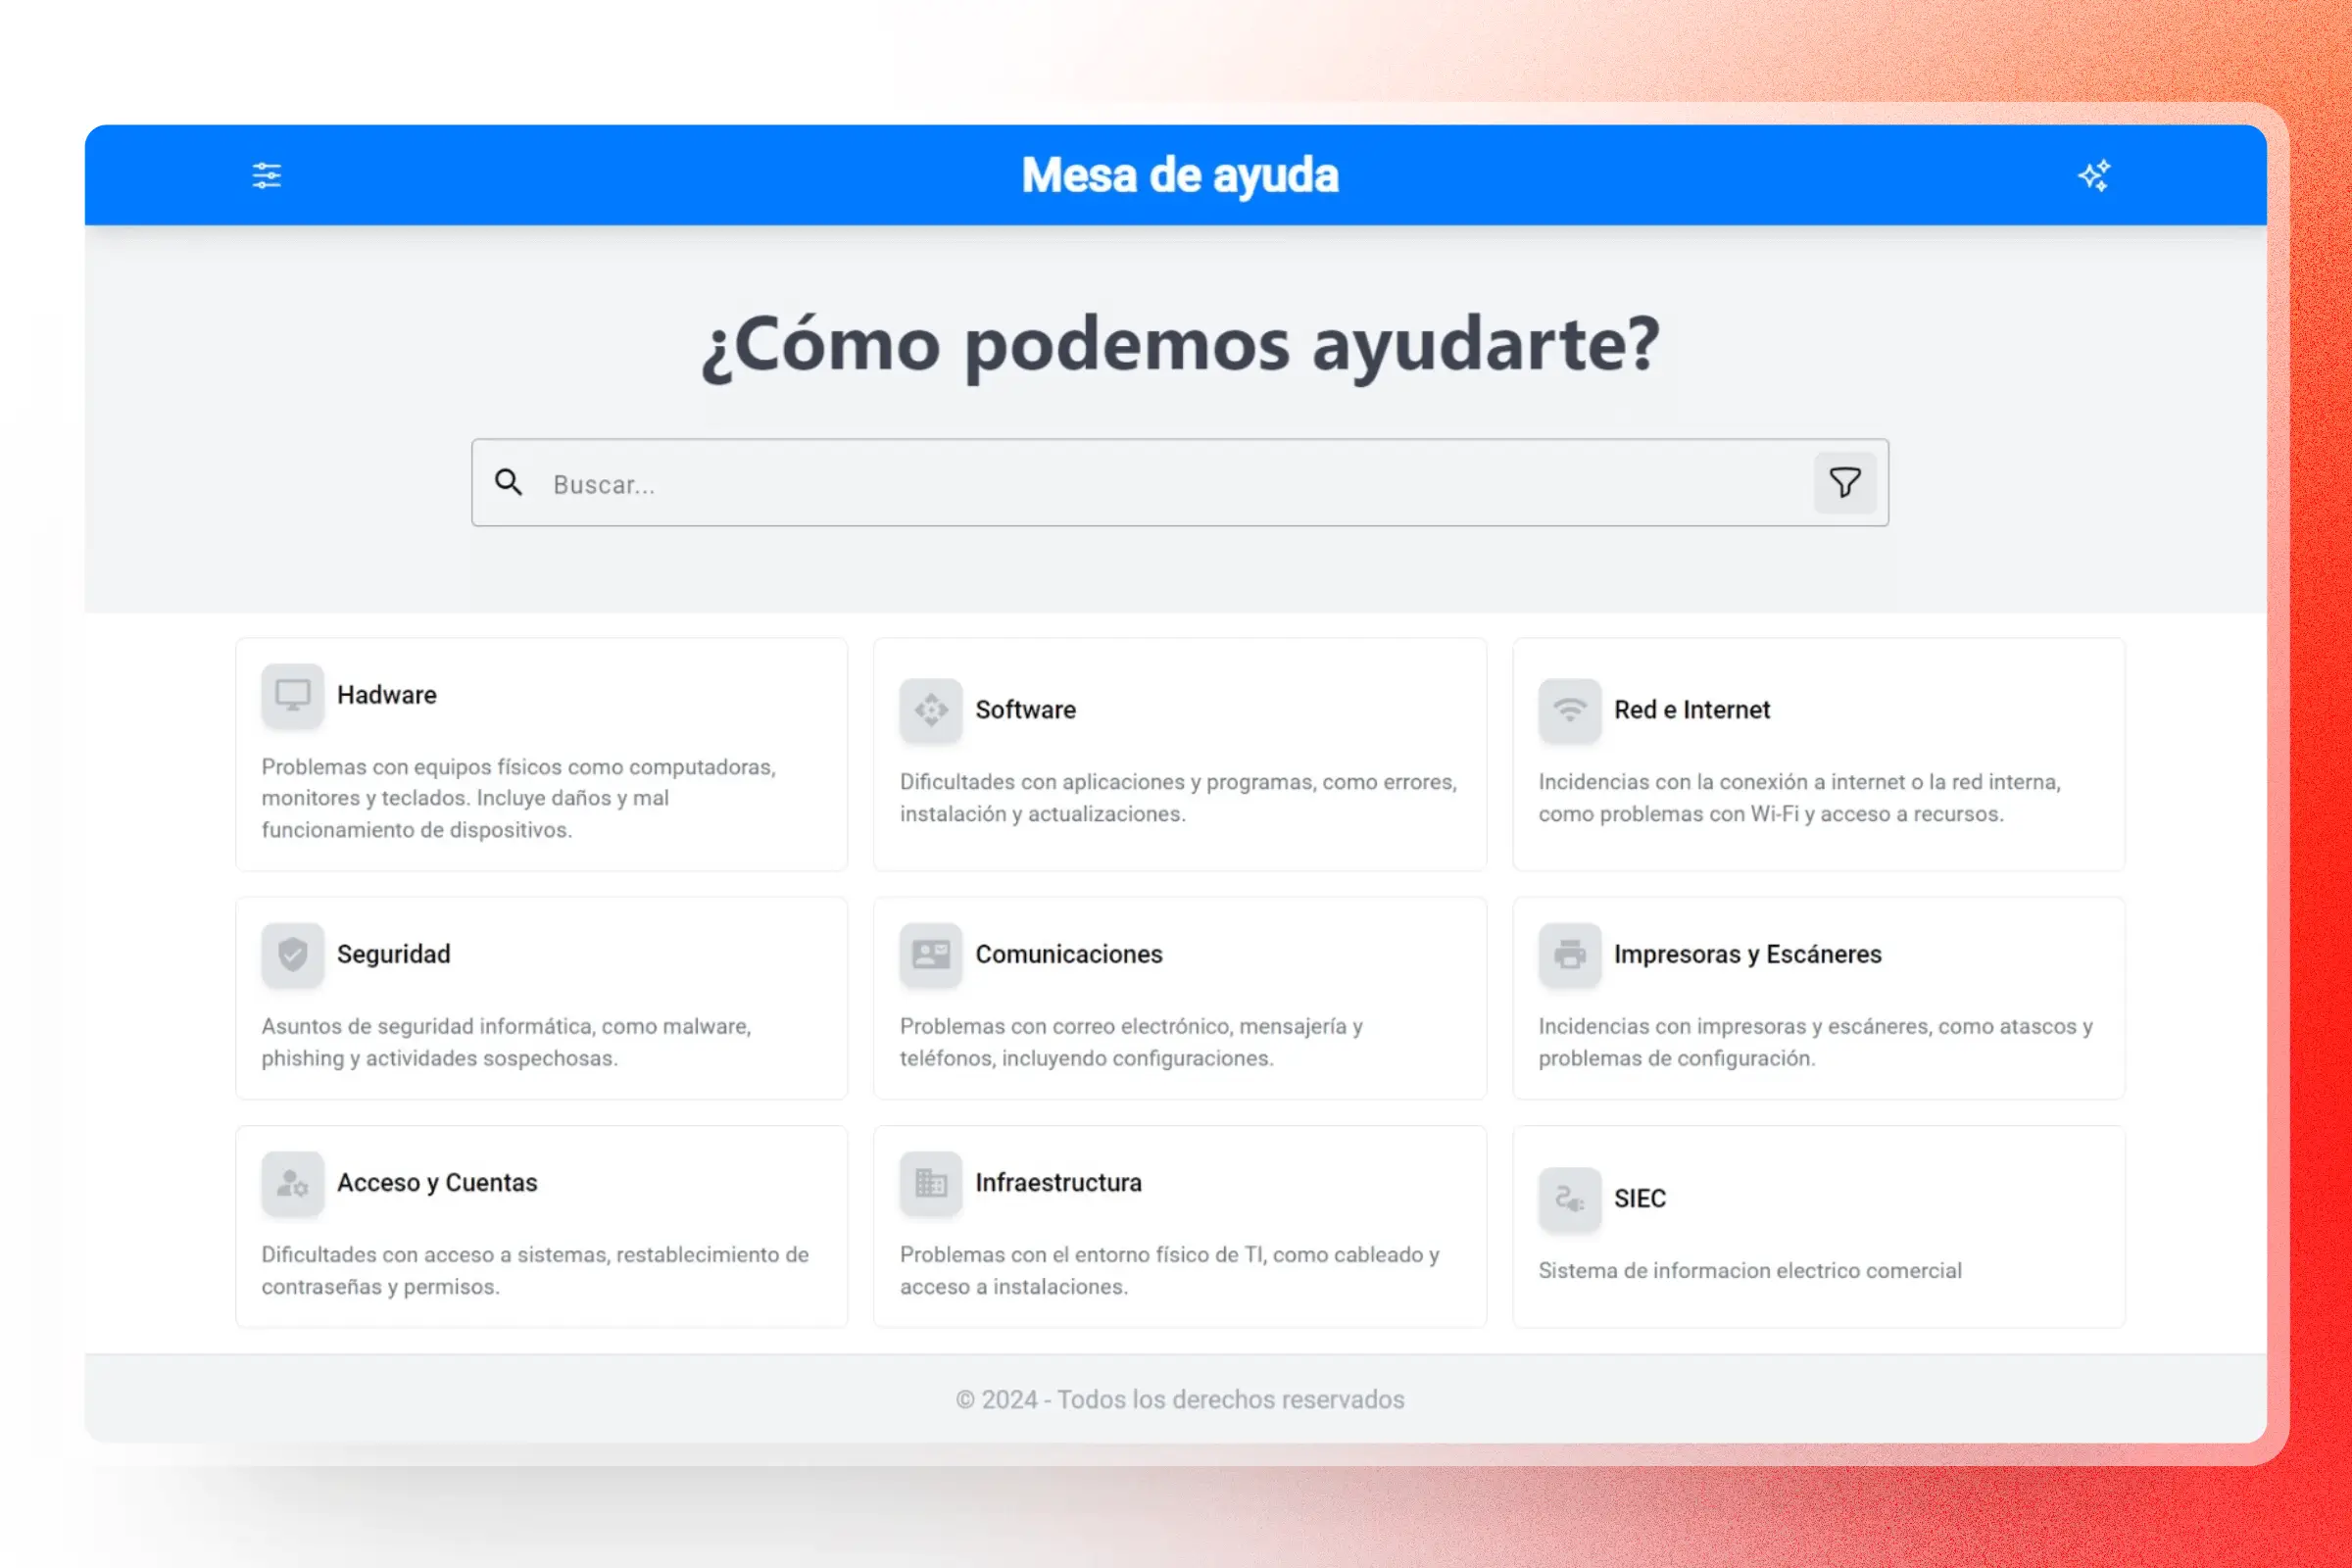Click the Red e Internet Wi-Fi icon
The image size is (2352, 1568).
(1569, 710)
